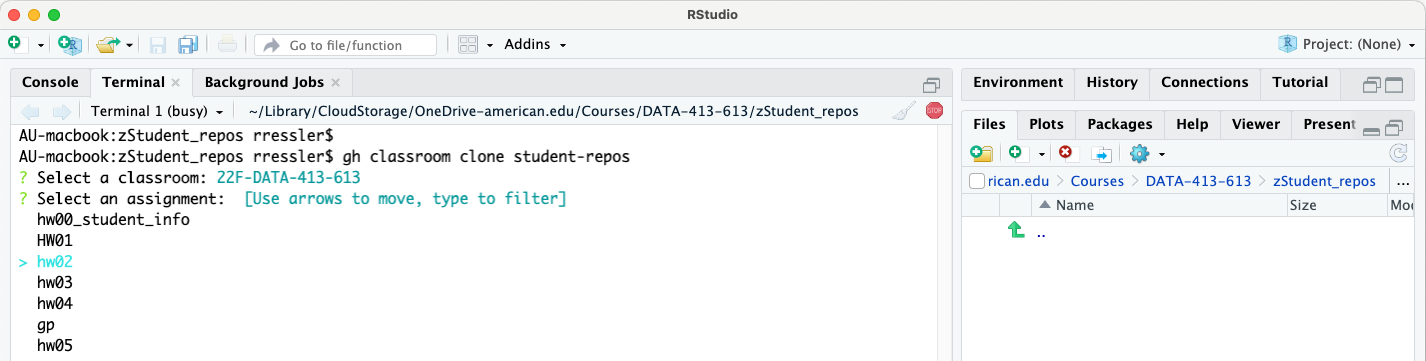
Task: Open the Terminal 1 (busy) dropdown
Action: 156,111
